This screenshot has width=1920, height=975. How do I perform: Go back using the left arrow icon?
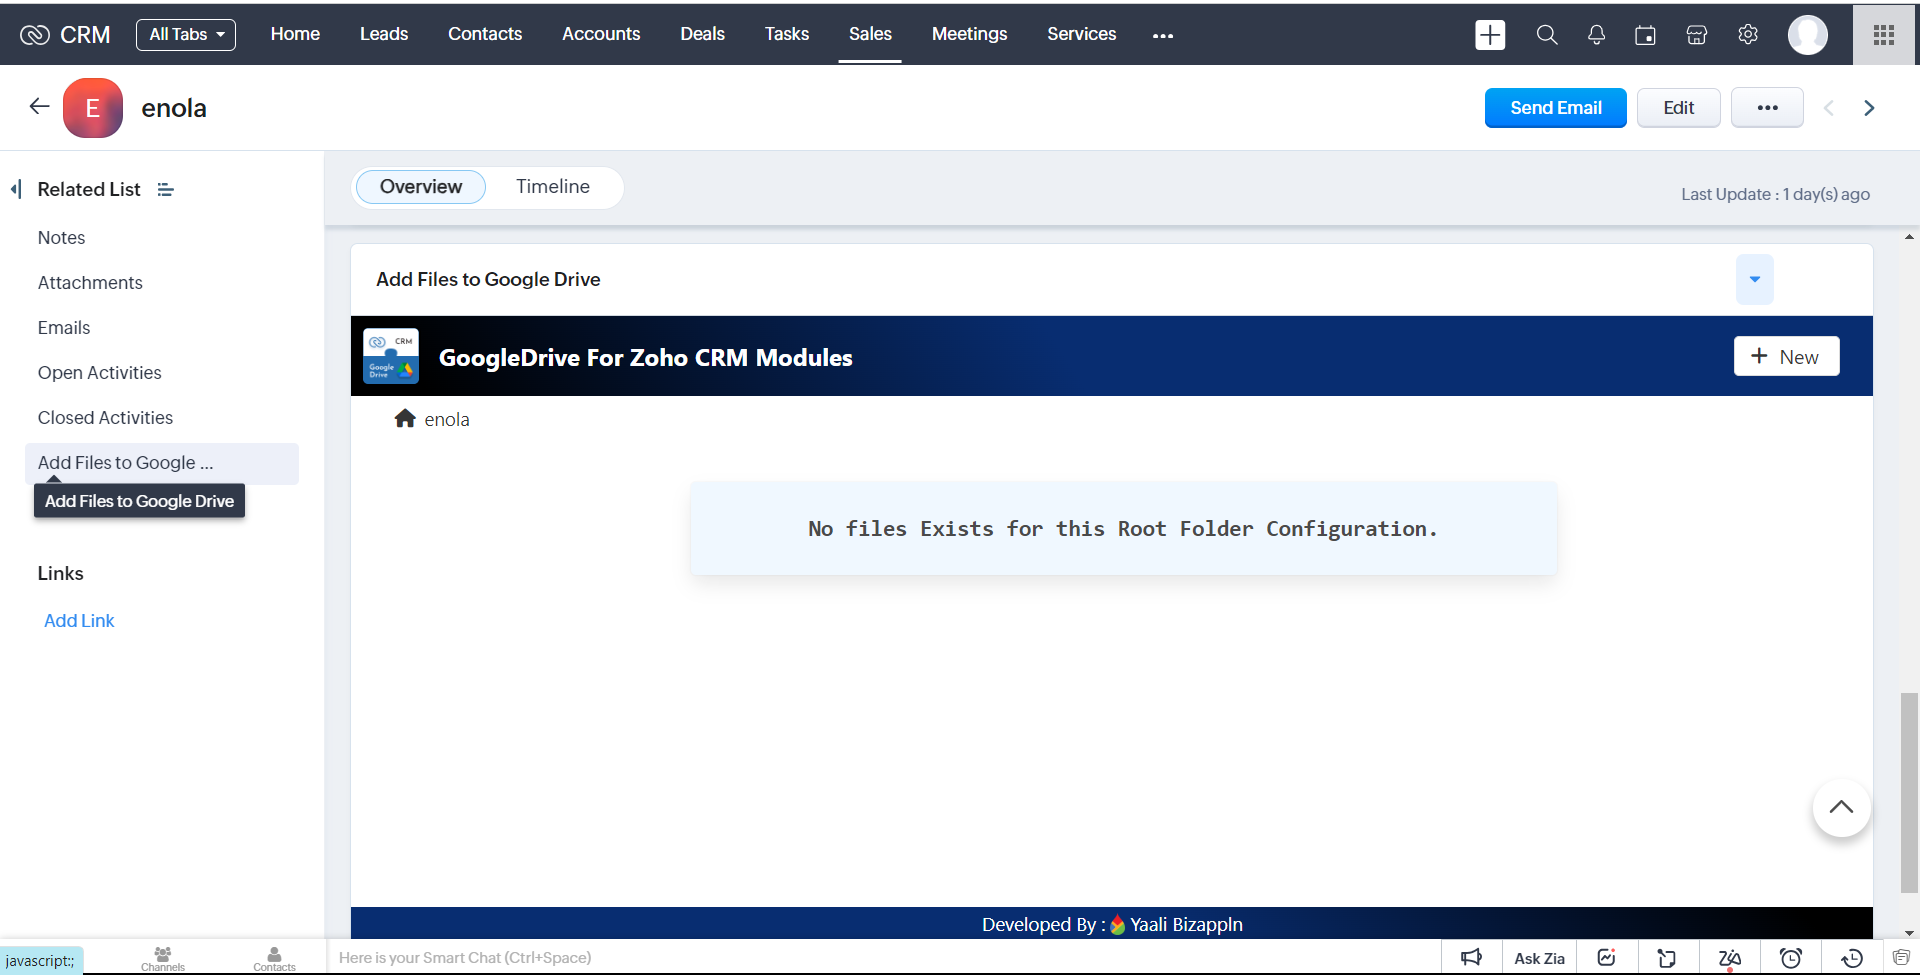pos(39,107)
